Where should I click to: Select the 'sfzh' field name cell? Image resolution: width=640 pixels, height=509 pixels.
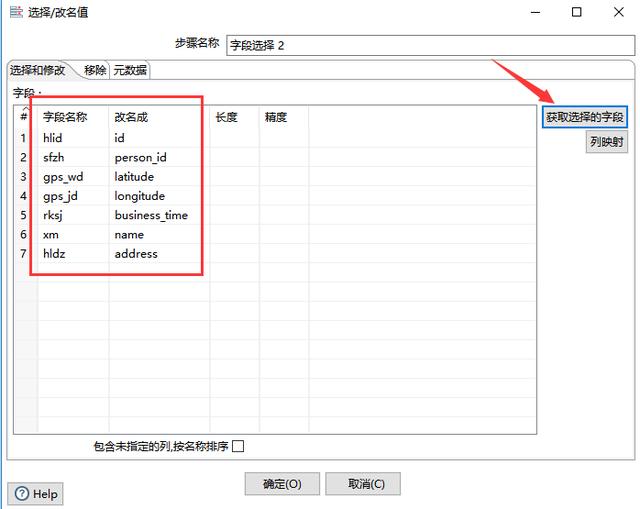coord(73,157)
